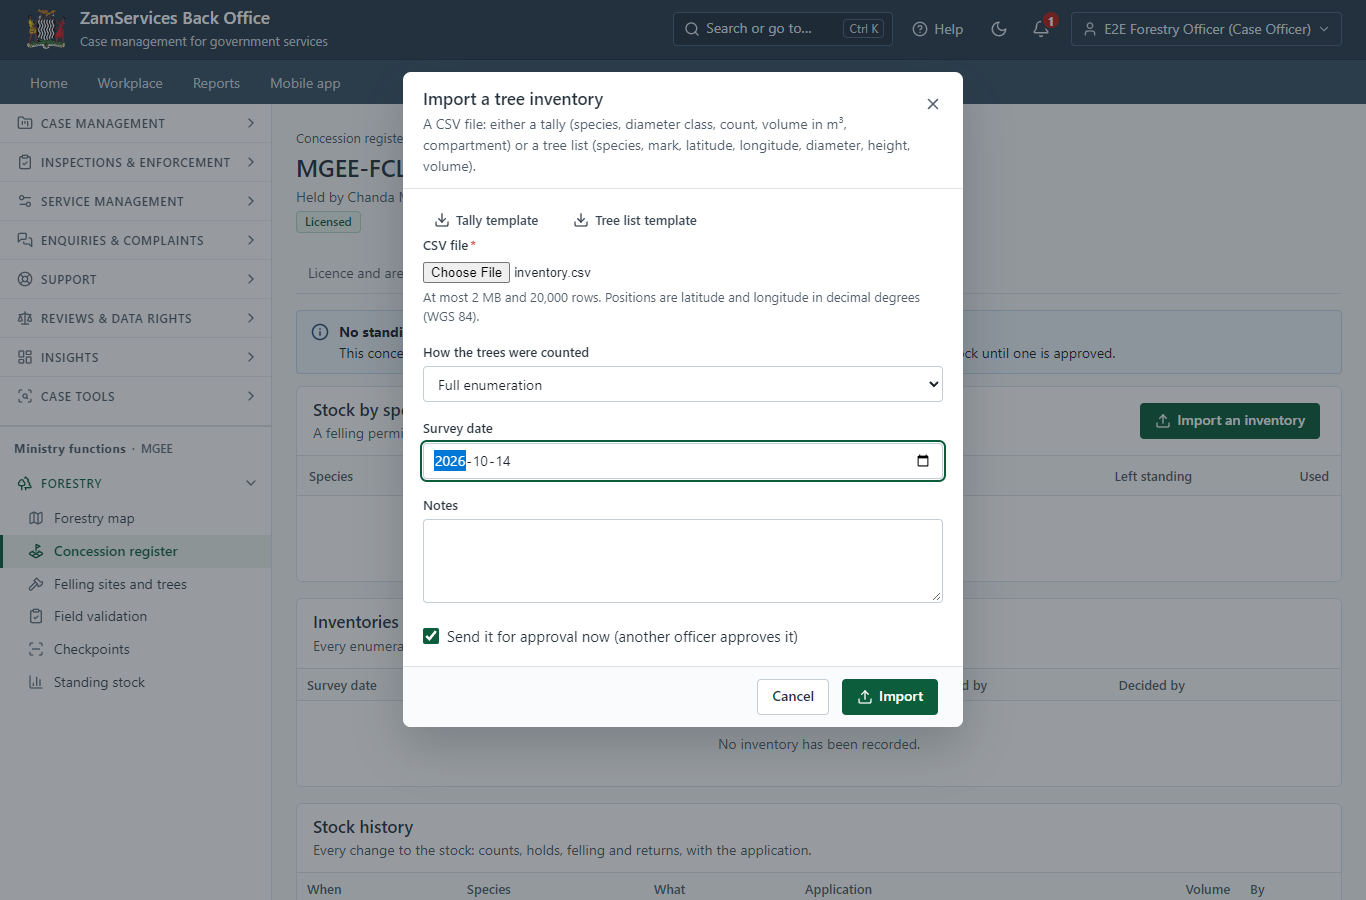Click the Felling sites axe icon
Viewport: 1366px width, 900px height.
(x=36, y=584)
